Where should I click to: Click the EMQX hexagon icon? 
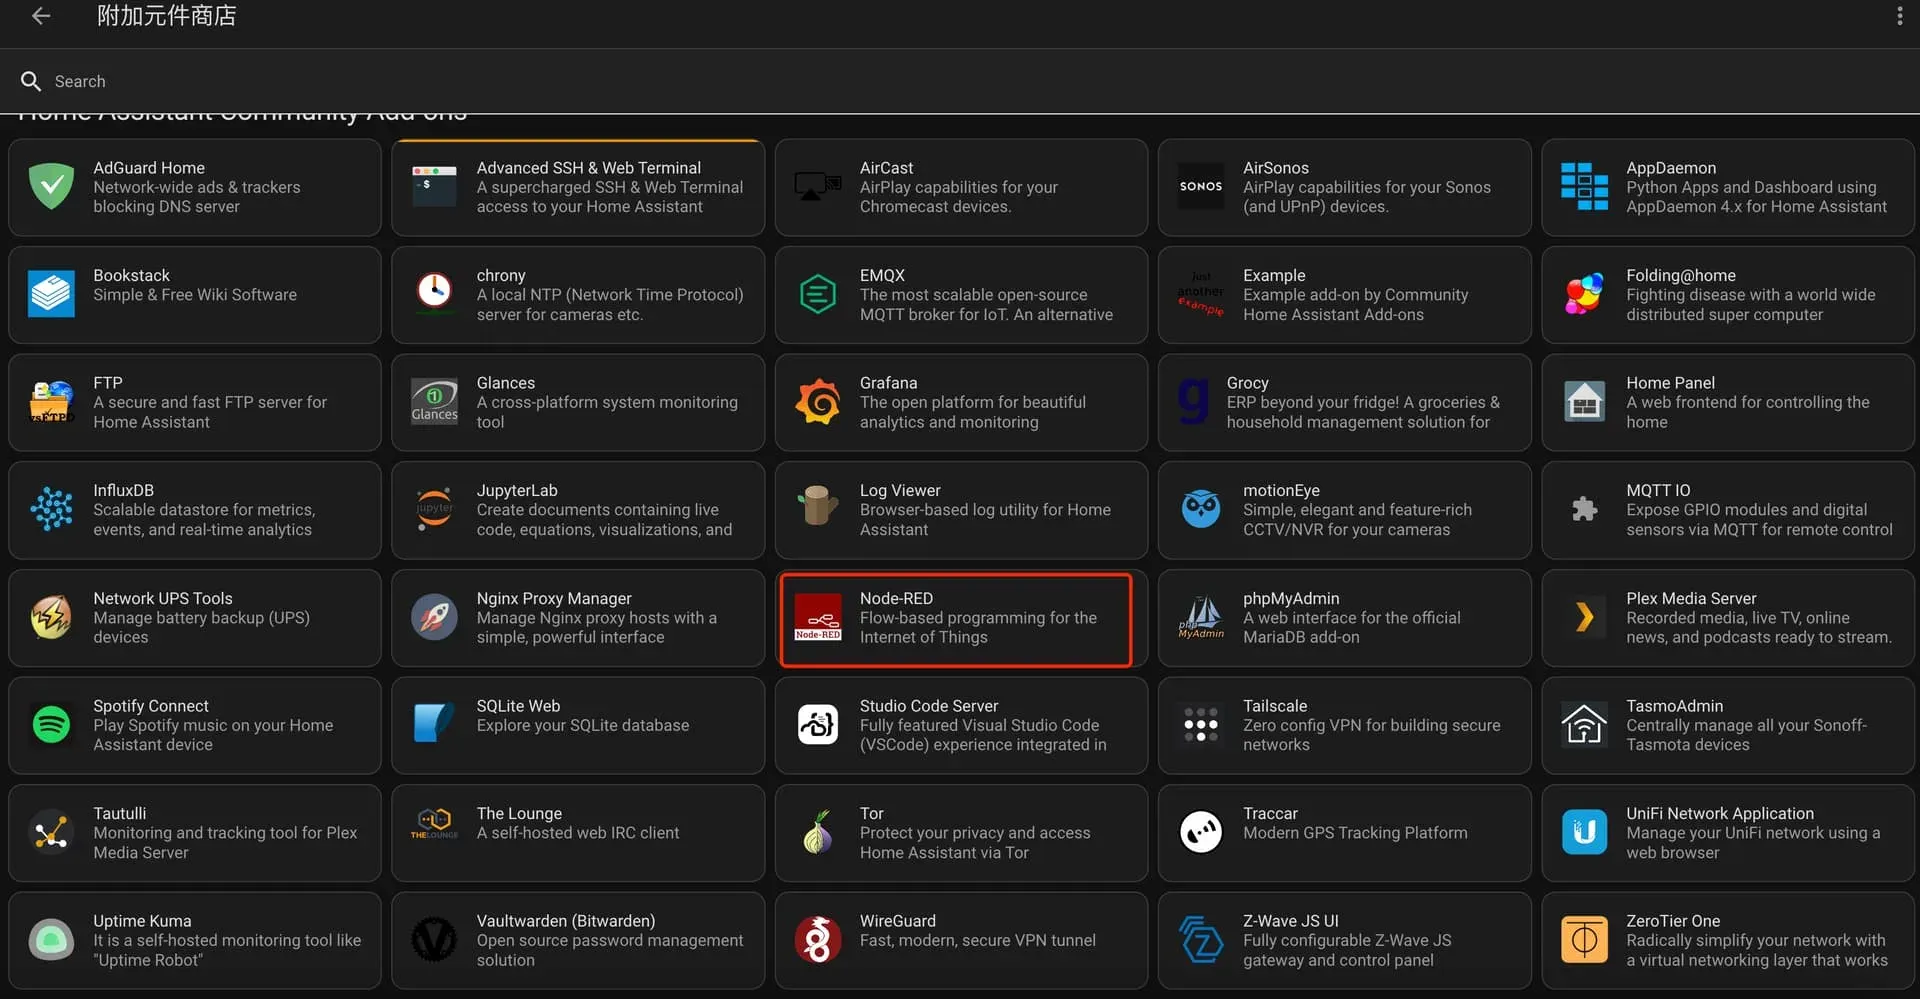tap(817, 294)
